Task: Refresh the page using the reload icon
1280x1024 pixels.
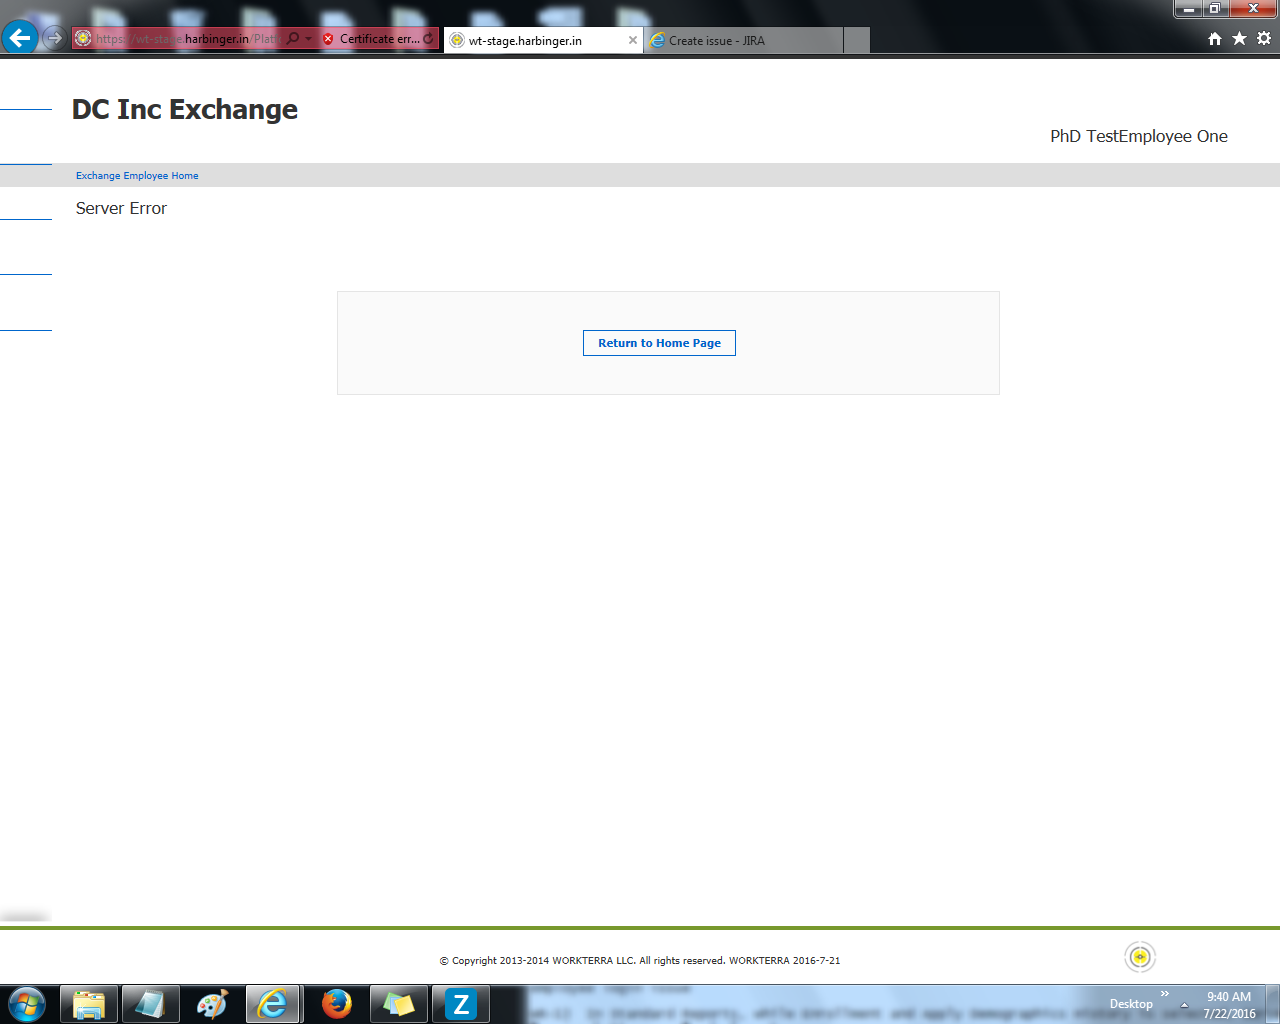Action: [429, 39]
